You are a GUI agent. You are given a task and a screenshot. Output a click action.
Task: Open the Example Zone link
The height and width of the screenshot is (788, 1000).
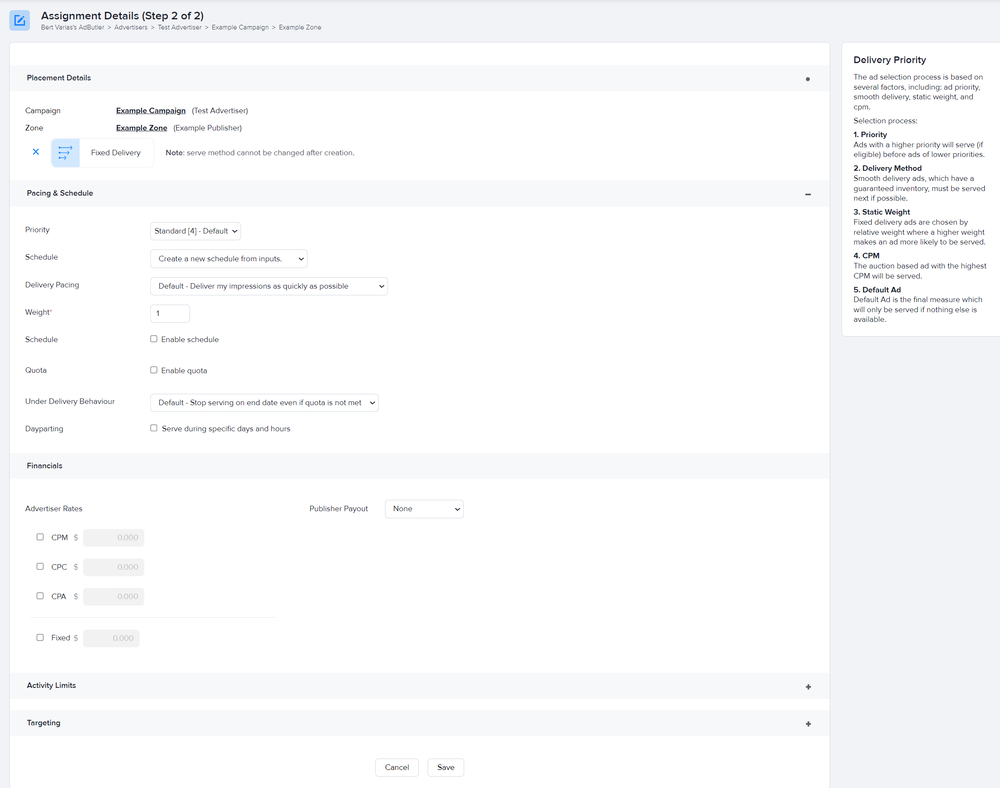pos(142,128)
